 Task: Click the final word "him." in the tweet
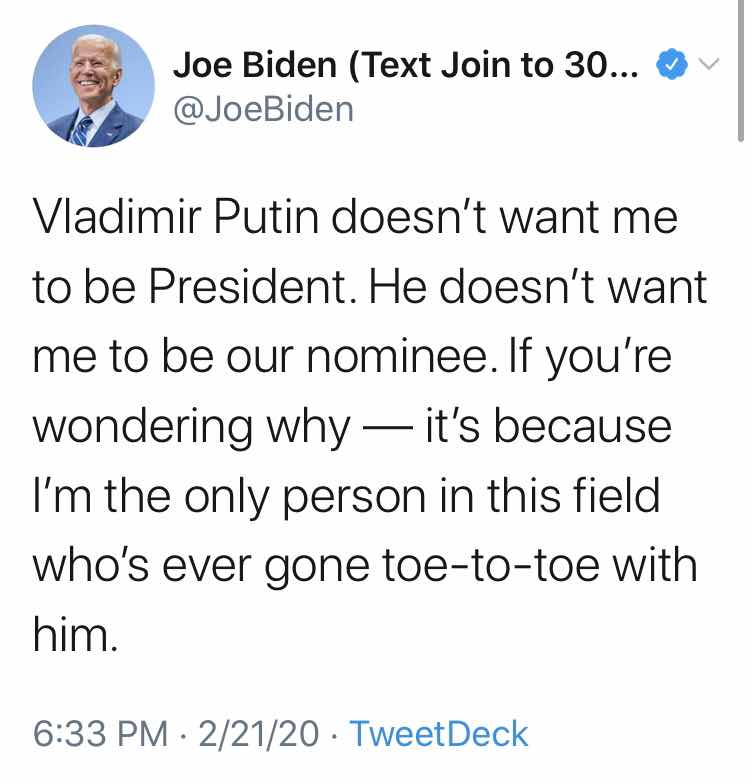coord(75,635)
